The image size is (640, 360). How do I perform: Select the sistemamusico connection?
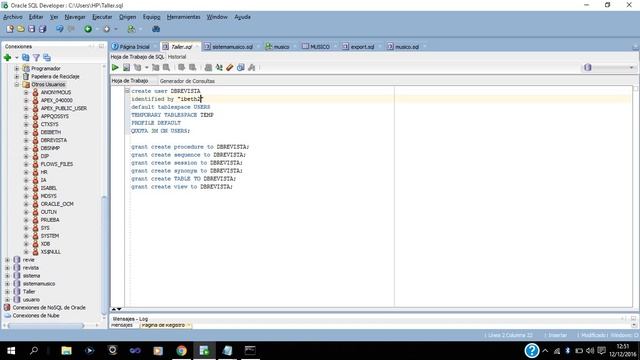39,284
